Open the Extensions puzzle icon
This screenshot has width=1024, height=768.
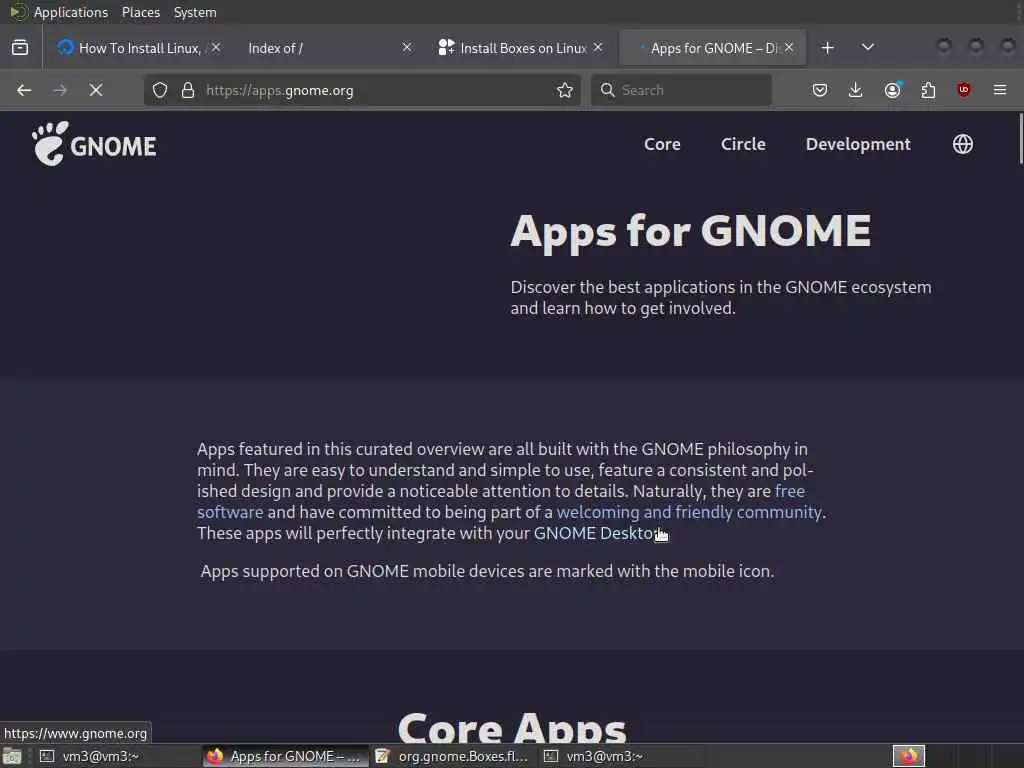click(x=928, y=90)
